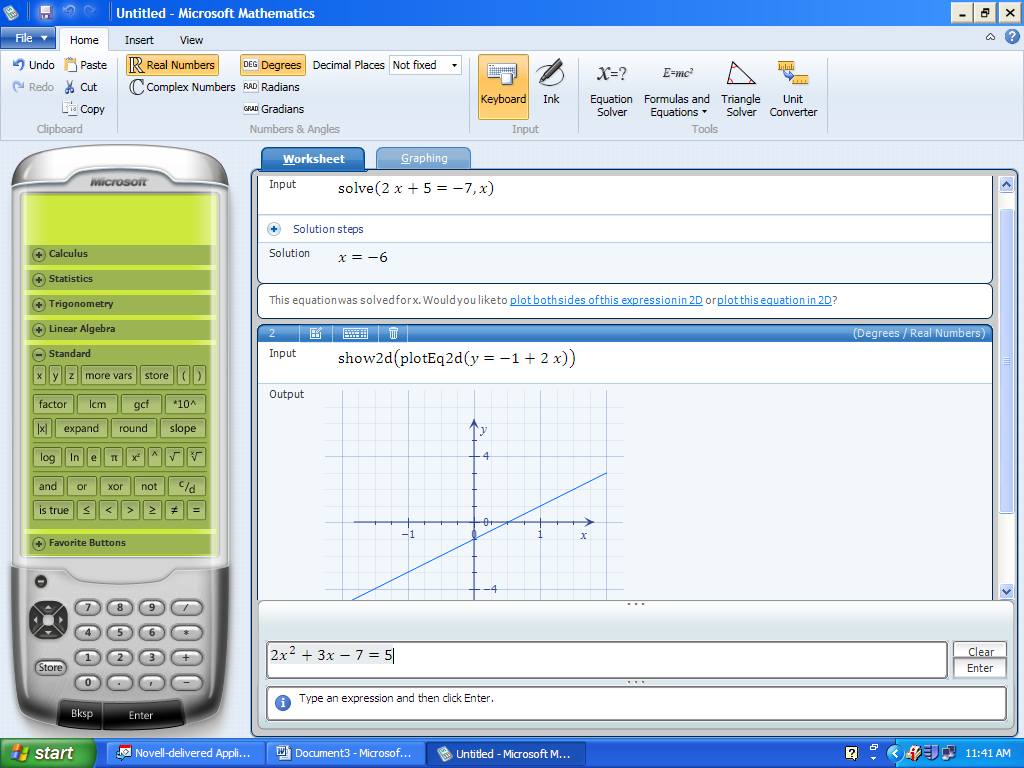Collapse the Standard button group
The height and width of the screenshot is (768, 1024).
(39, 354)
